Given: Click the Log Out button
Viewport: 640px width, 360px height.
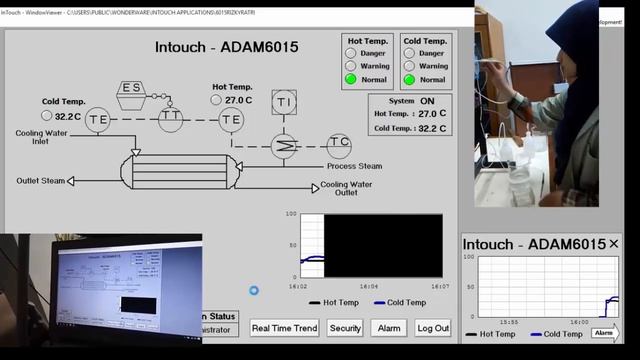Looking at the screenshot, I should point(433,328).
